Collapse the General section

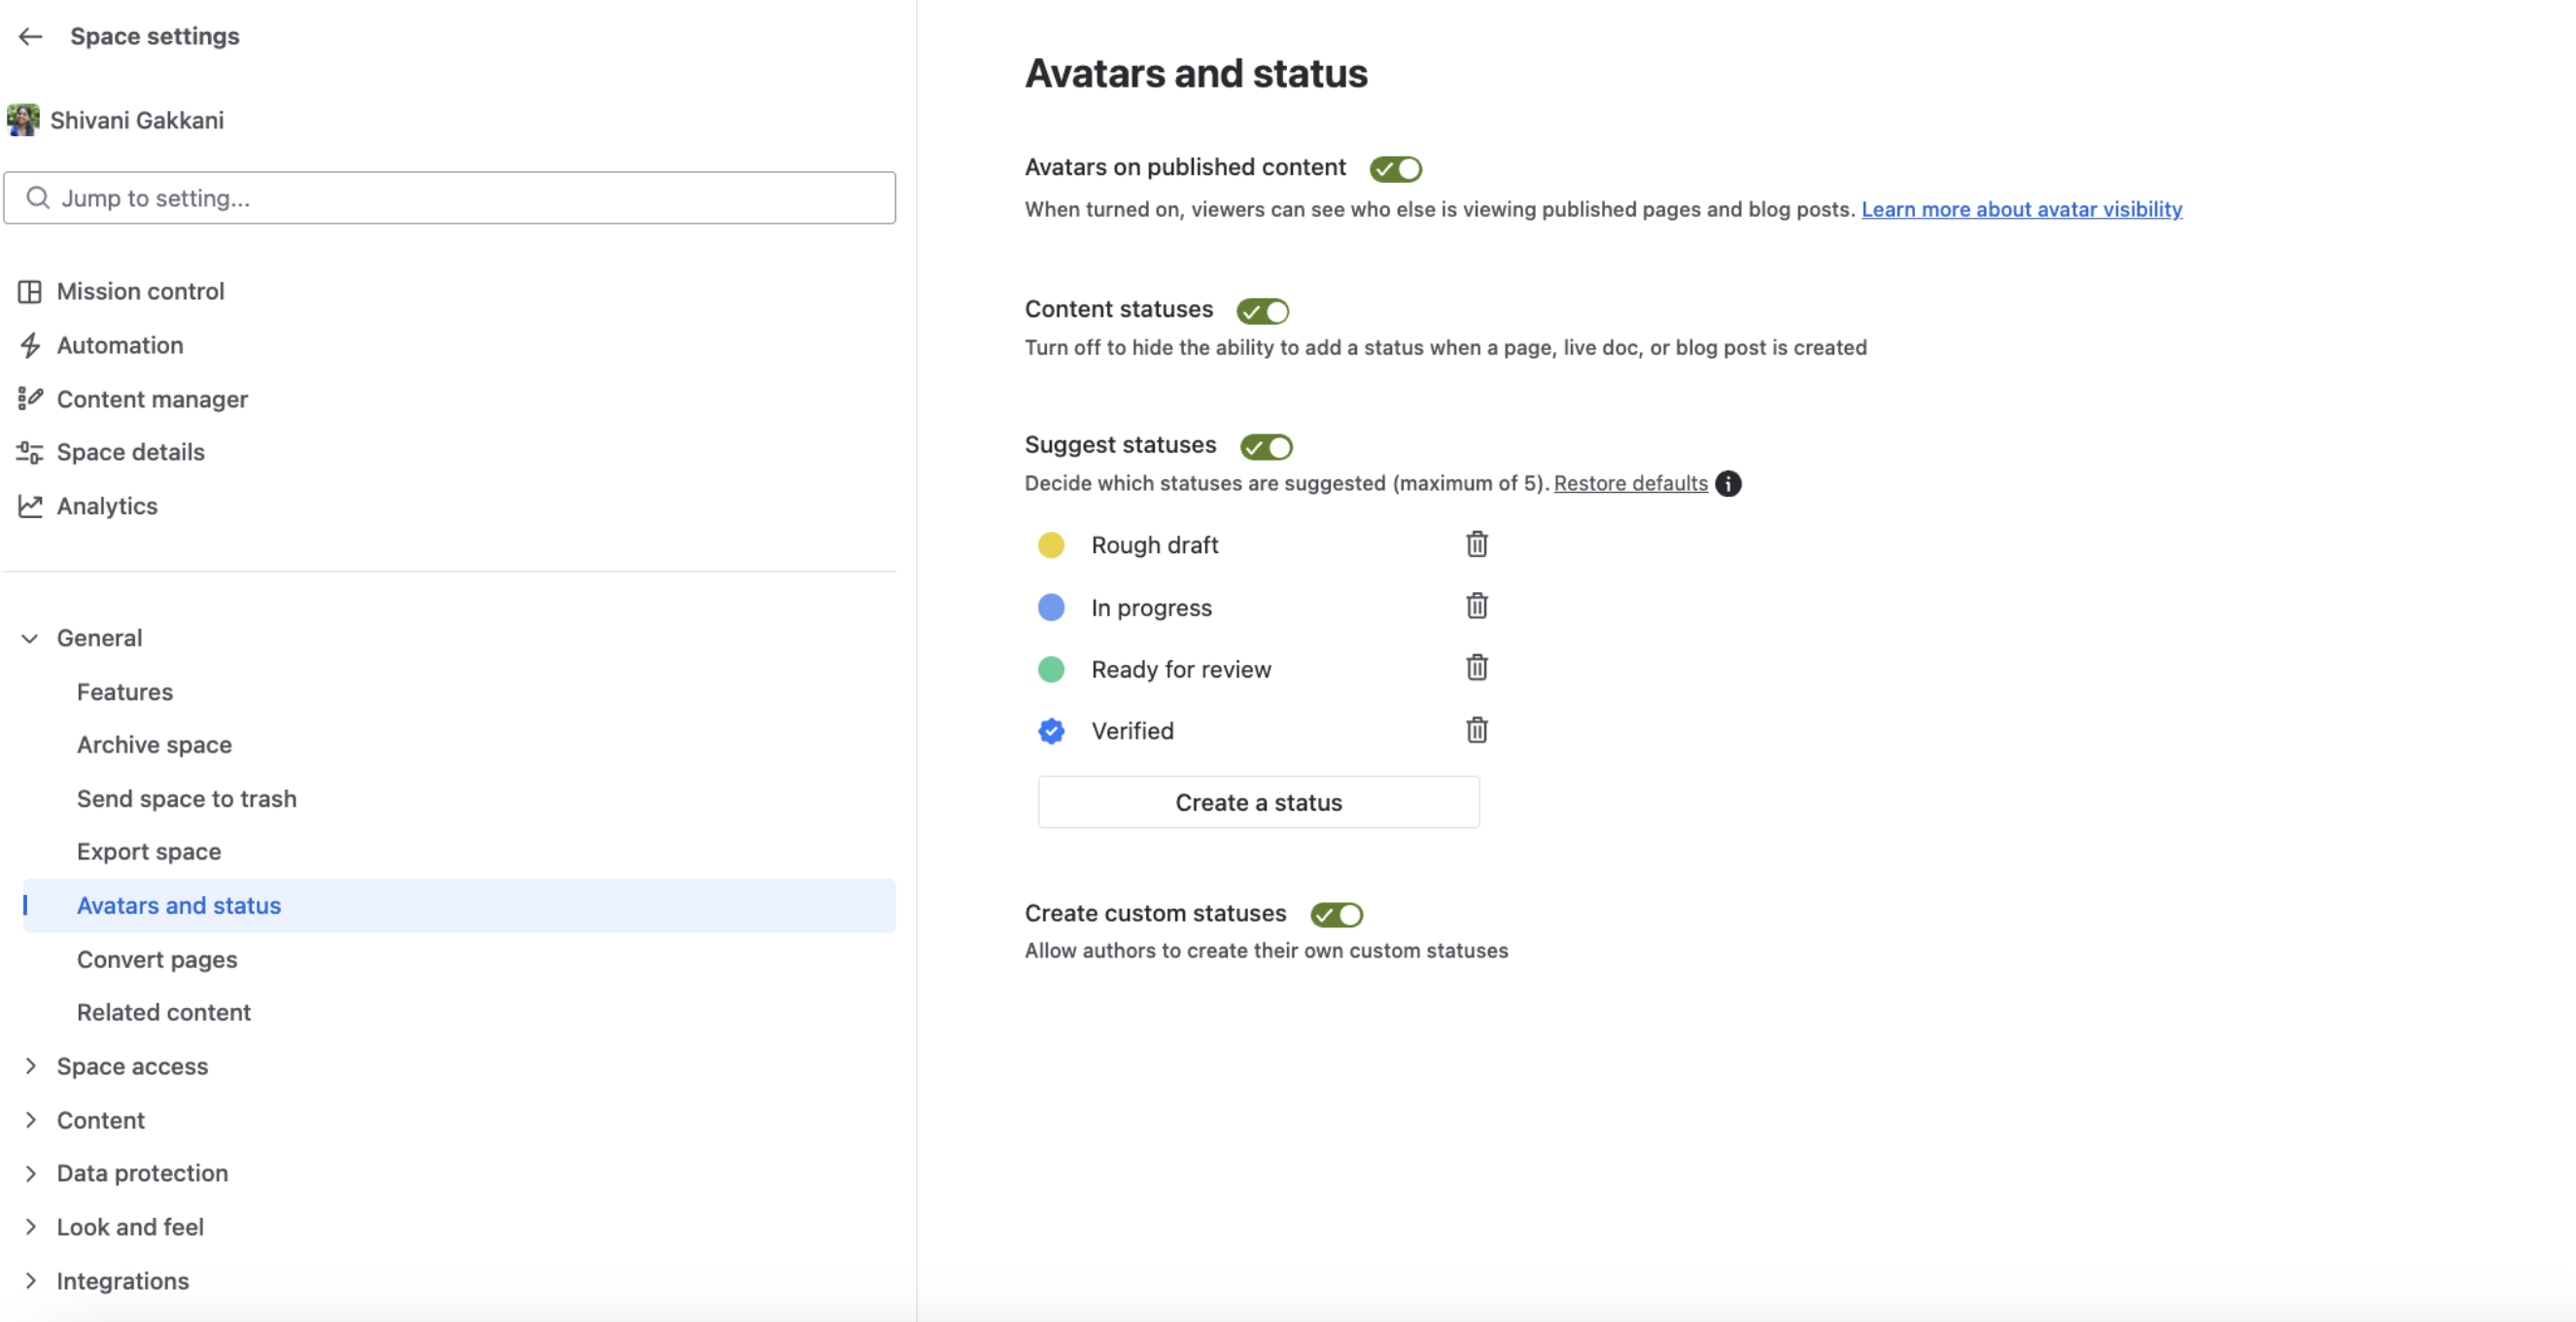click(x=30, y=638)
